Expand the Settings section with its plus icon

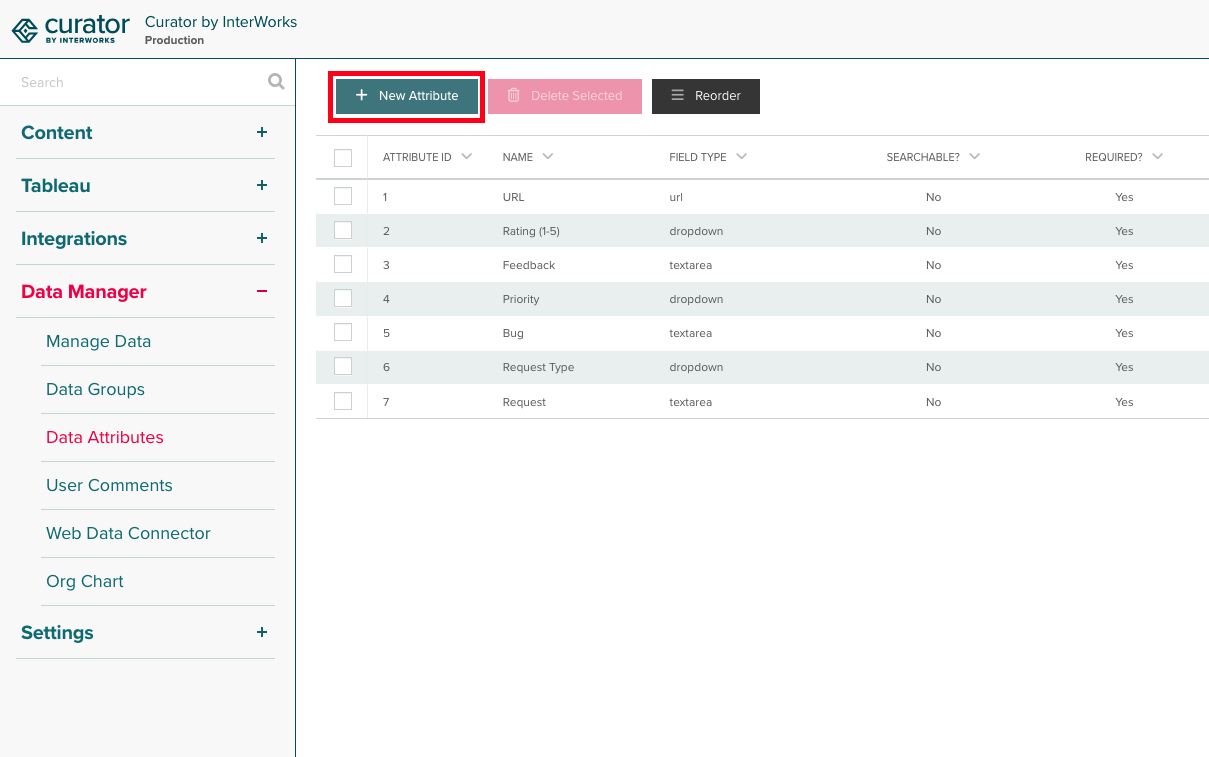tap(262, 632)
